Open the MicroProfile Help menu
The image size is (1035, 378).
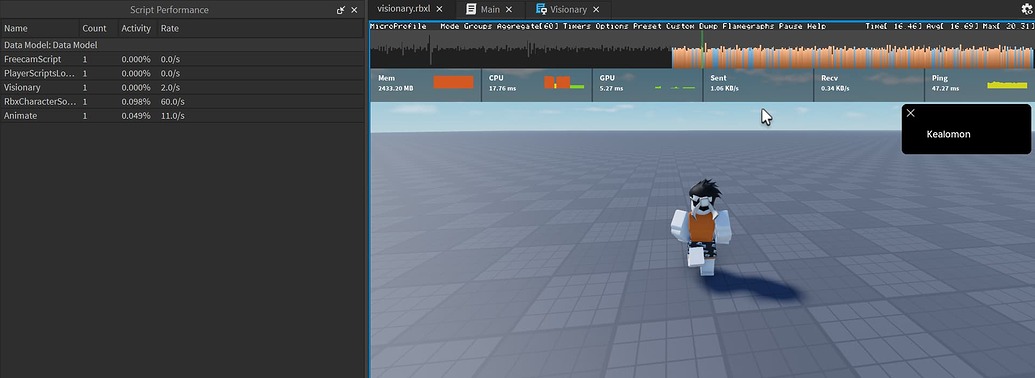[x=817, y=26]
